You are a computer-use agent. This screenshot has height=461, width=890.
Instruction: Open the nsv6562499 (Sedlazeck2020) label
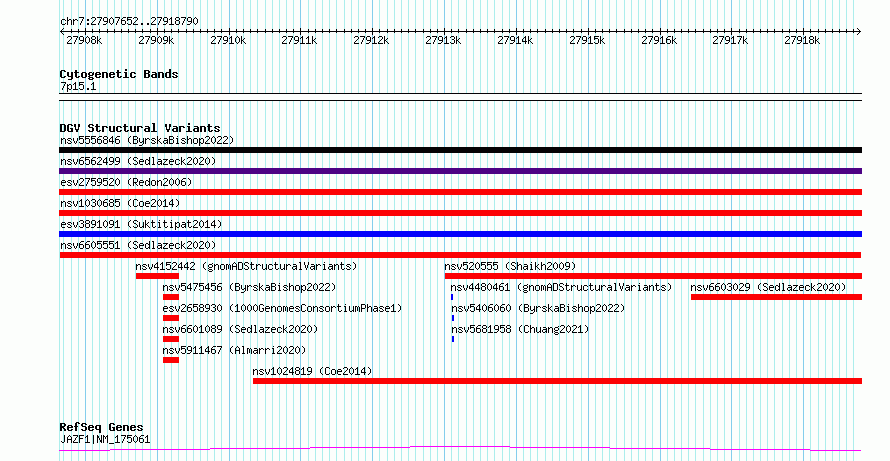pos(138,161)
